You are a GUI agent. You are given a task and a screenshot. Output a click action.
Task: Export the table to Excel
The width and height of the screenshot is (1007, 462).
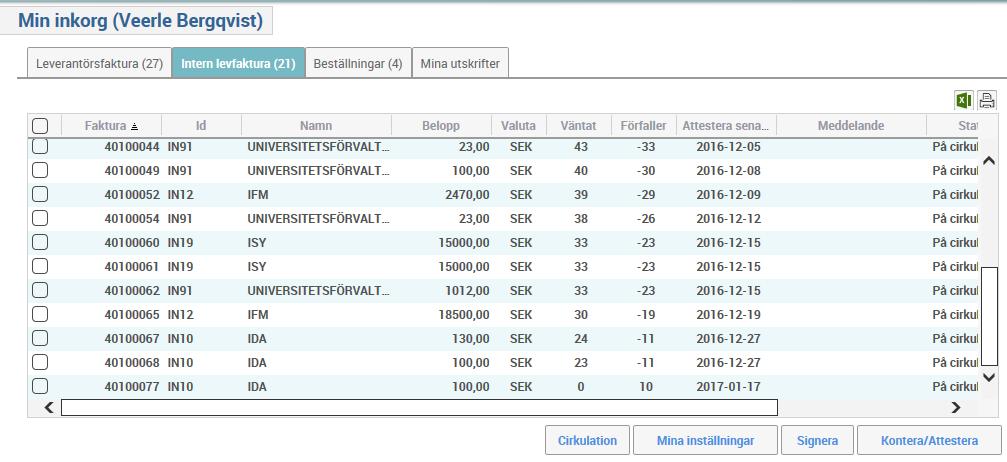tap(963, 100)
